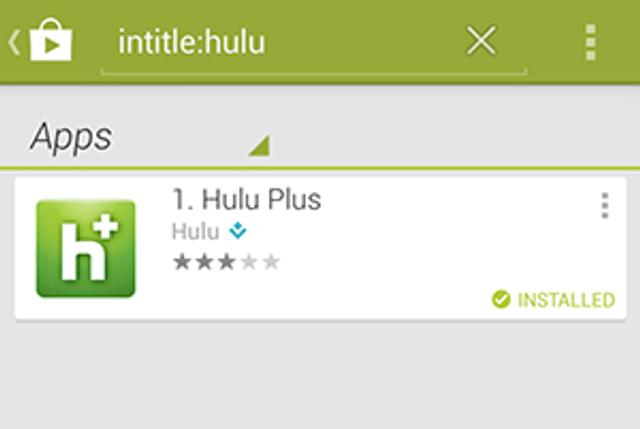Click the green installed checkmark icon

click(501, 299)
